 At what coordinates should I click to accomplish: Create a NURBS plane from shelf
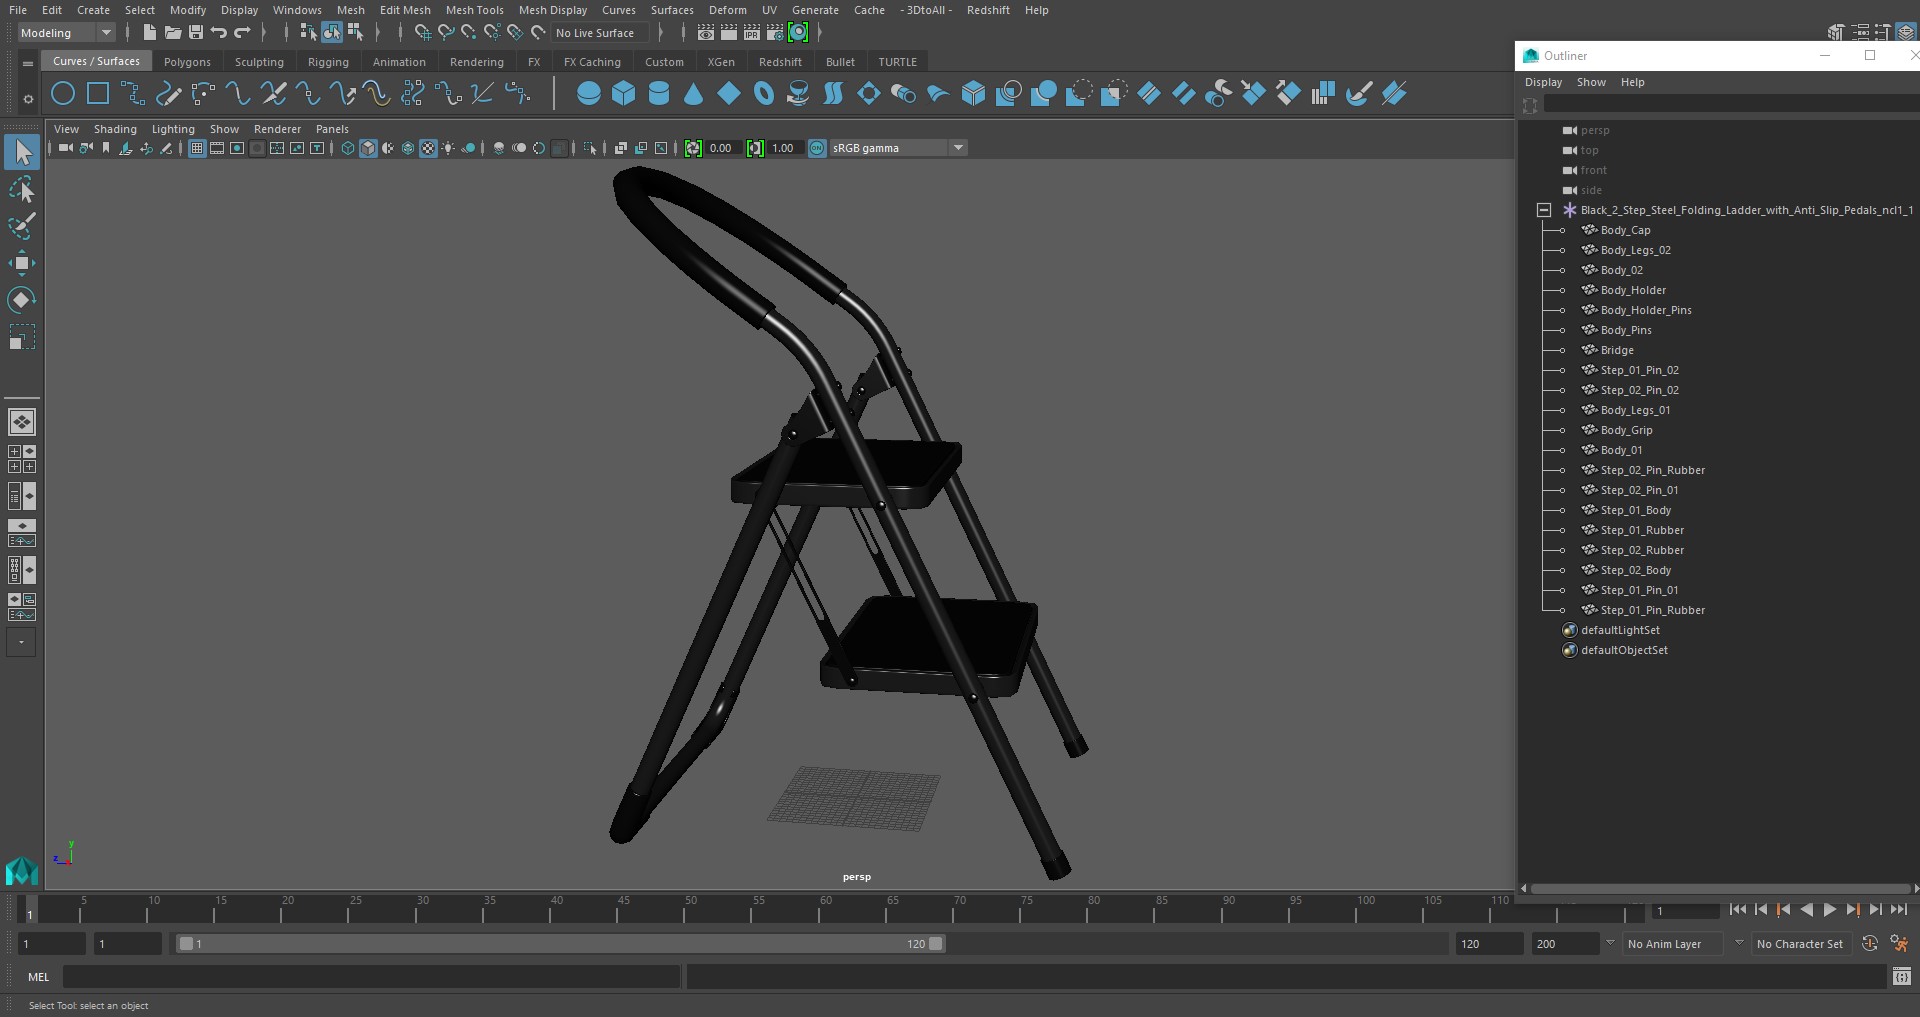729,94
